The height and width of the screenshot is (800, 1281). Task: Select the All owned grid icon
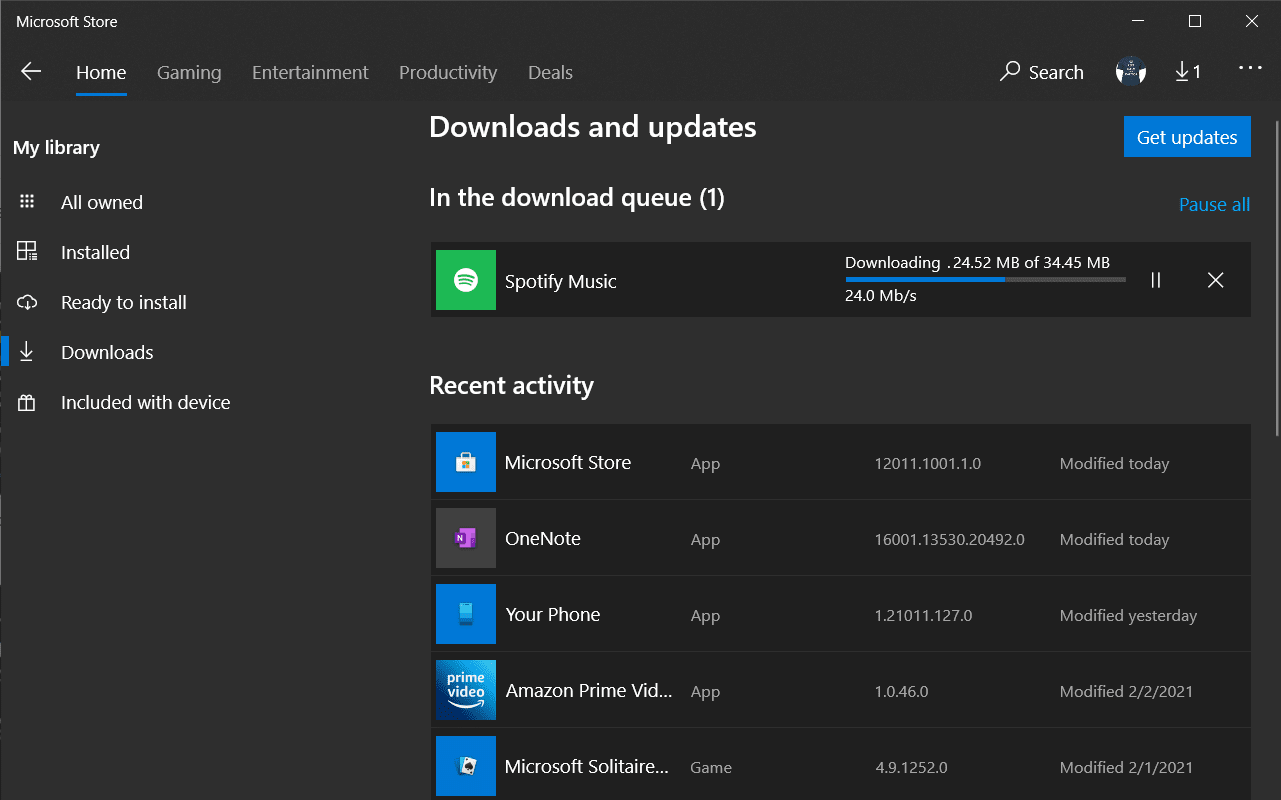click(27, 201)
